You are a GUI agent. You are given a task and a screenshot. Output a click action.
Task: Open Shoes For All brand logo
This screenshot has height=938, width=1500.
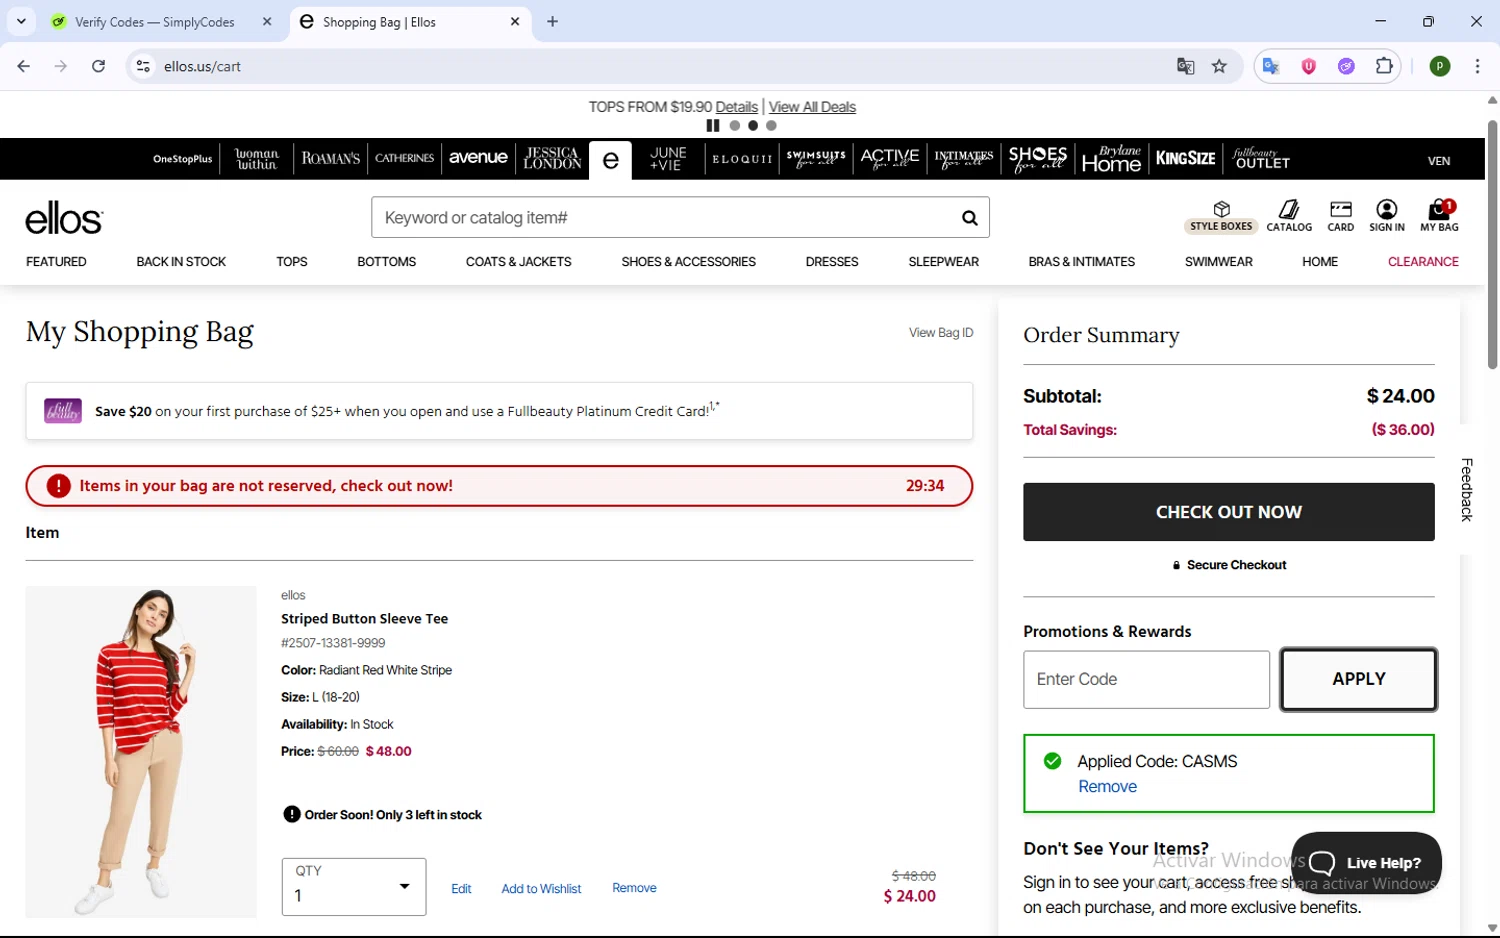tap(1038, 159)
